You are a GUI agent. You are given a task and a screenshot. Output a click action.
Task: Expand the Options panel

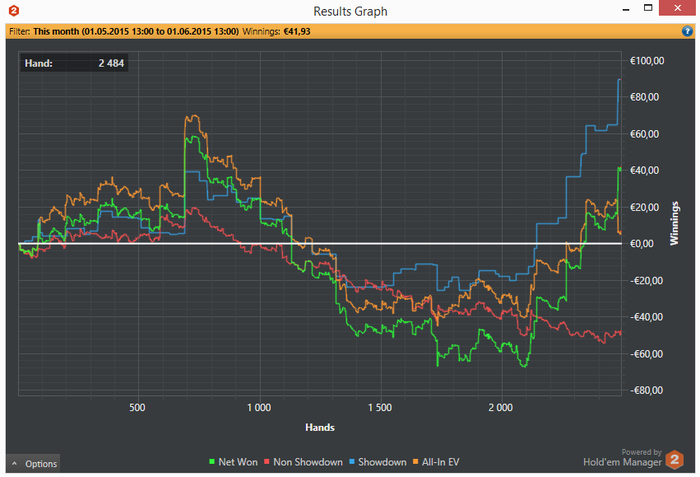(x=33, y=464)
